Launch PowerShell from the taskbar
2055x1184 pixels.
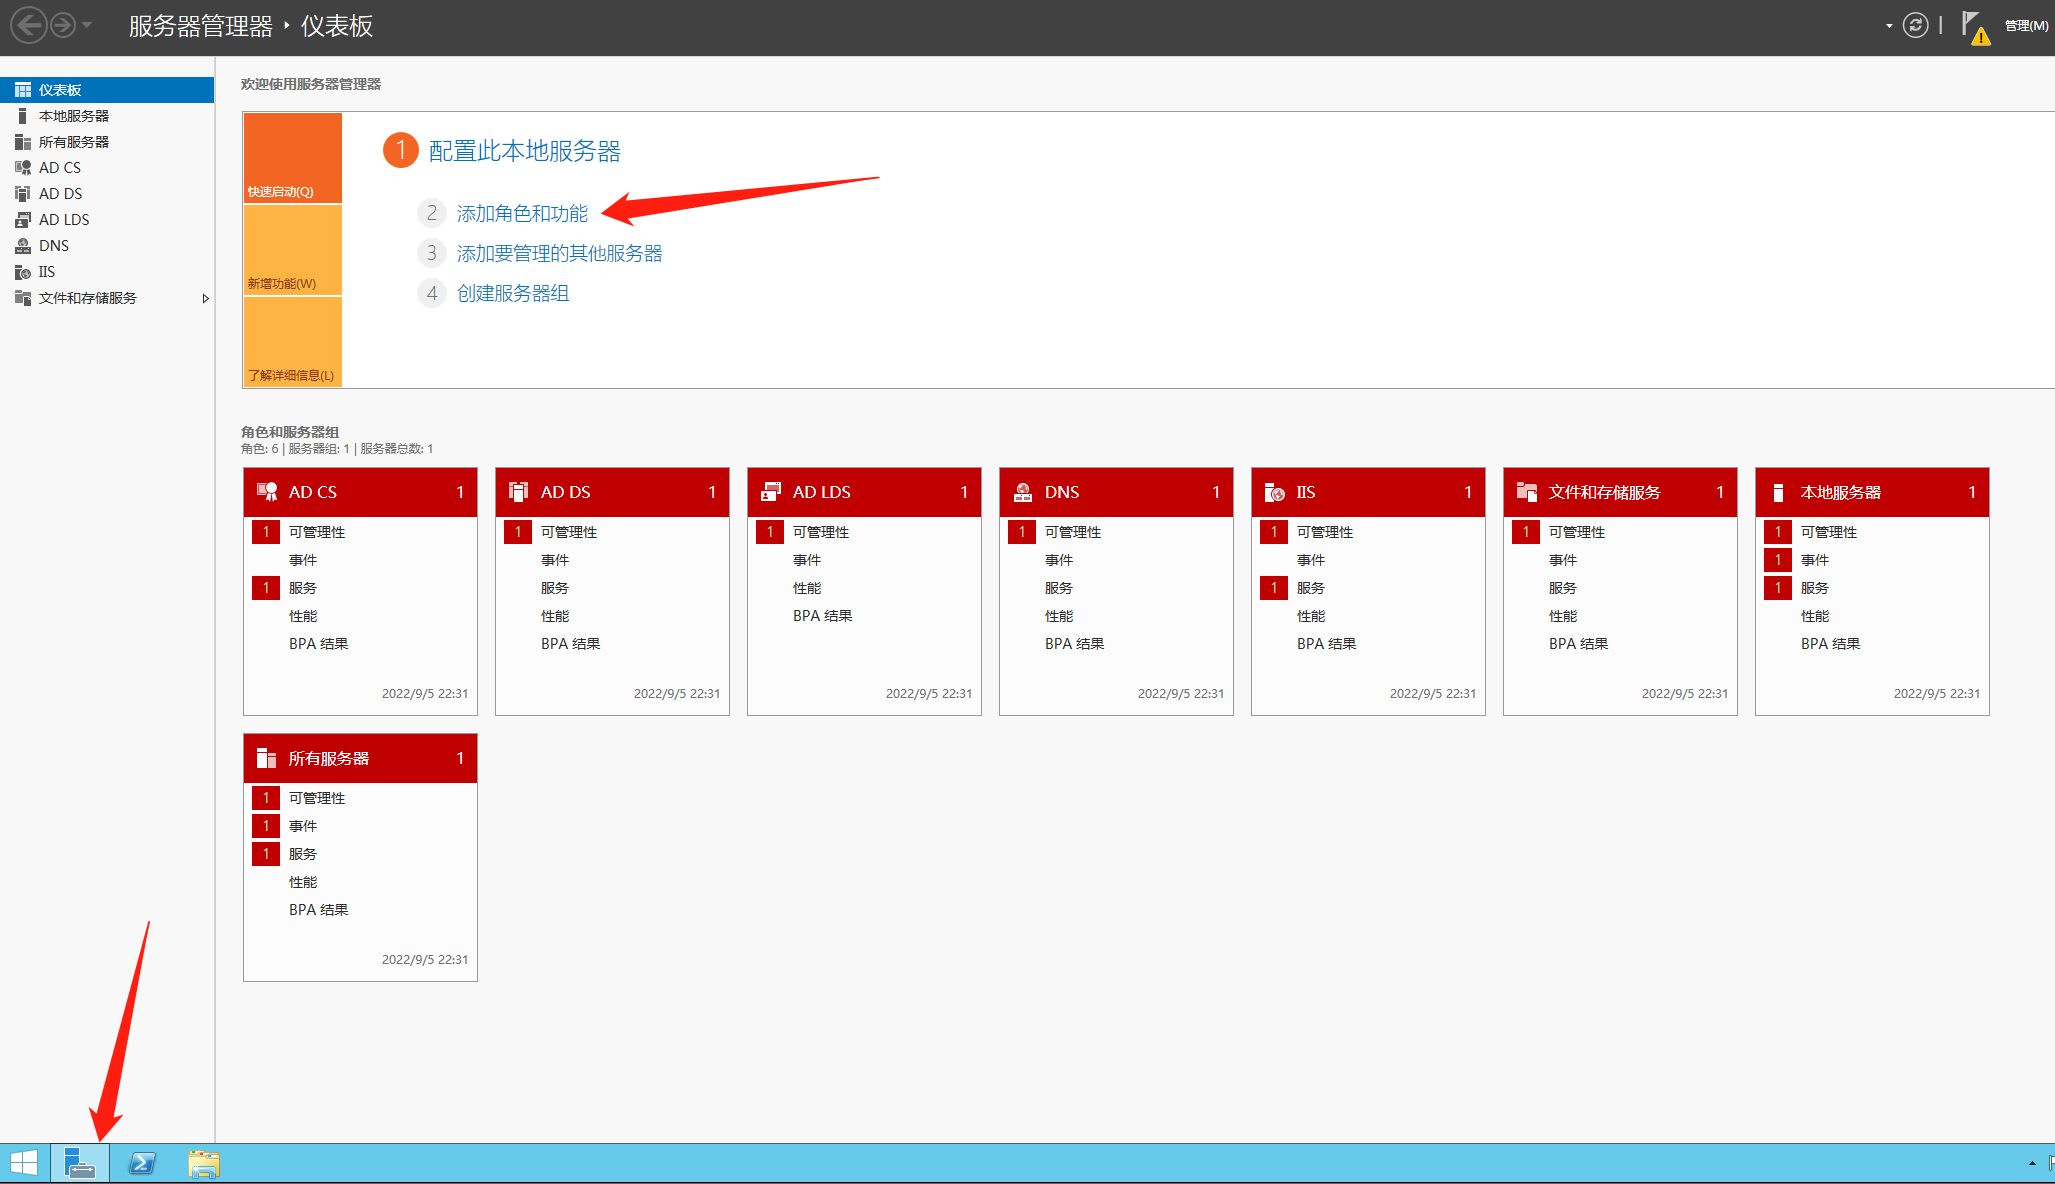142,1163
